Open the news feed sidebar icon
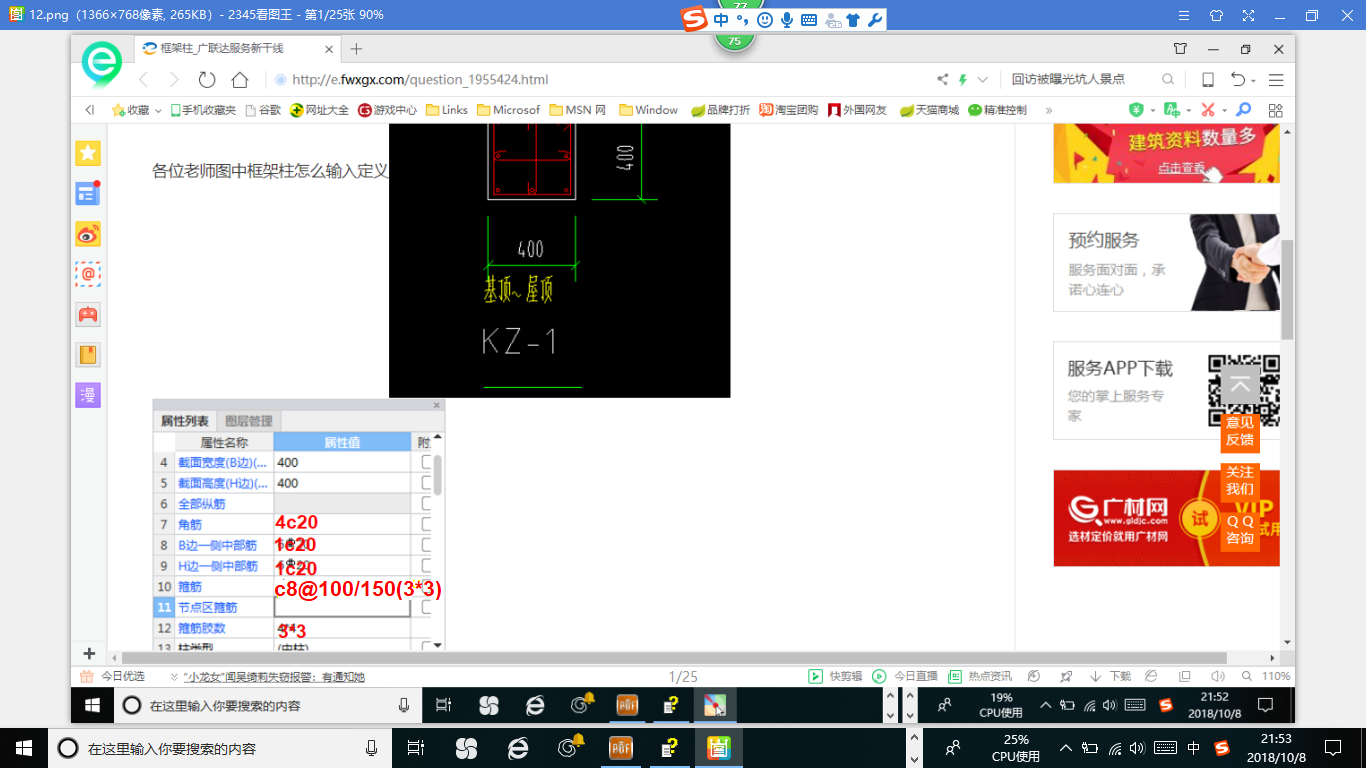This screenshot has height=768, width=1366. point(88,193)
